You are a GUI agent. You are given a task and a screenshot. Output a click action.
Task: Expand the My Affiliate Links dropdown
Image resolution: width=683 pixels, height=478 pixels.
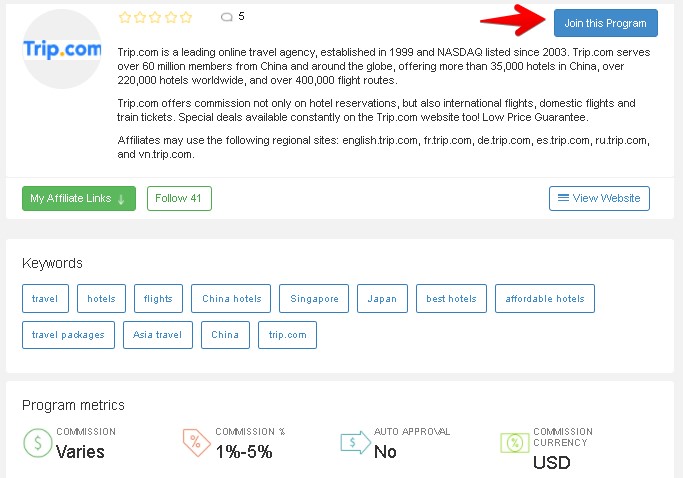(79, 198)
